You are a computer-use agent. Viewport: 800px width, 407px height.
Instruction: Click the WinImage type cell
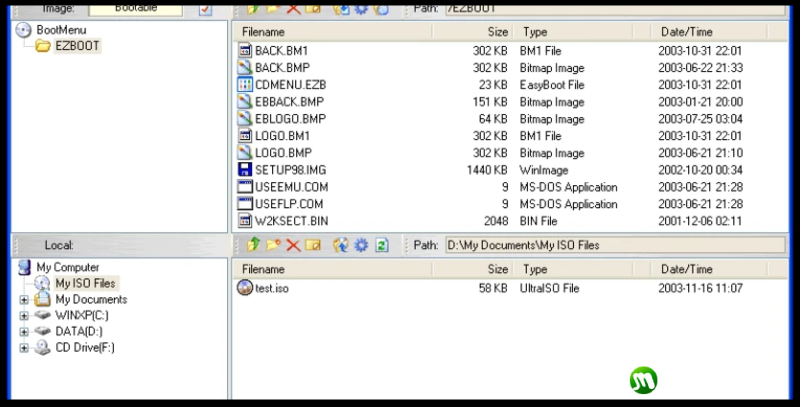pyautogui.click(x=544, y=170)
